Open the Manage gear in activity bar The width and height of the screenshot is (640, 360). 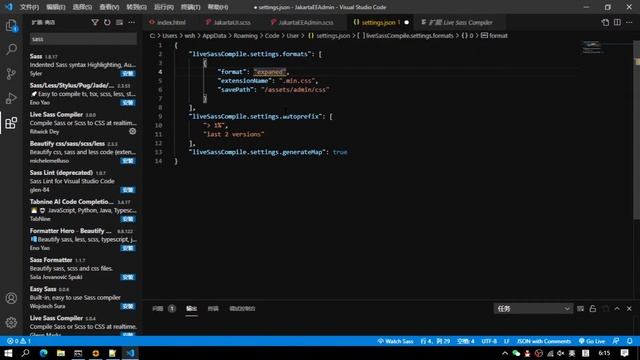(11, 322)
